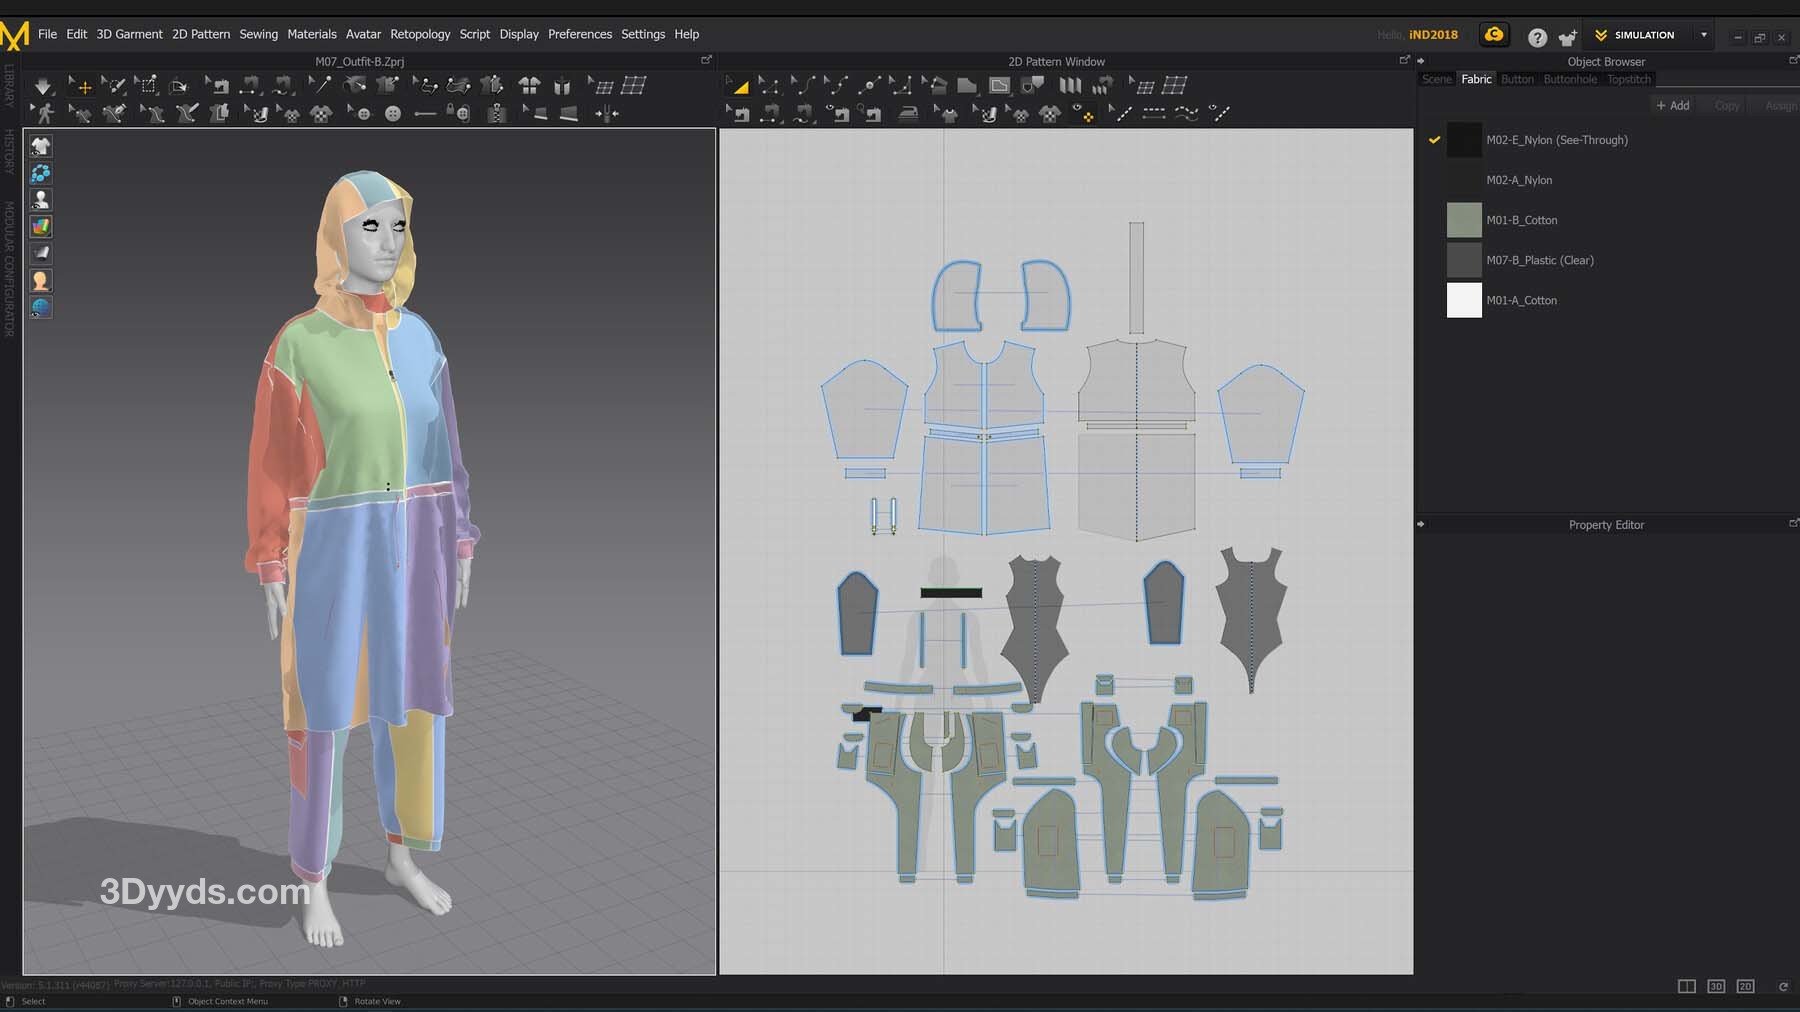Open the Simulation mode dropdown arrow

tap(1704, 35)
